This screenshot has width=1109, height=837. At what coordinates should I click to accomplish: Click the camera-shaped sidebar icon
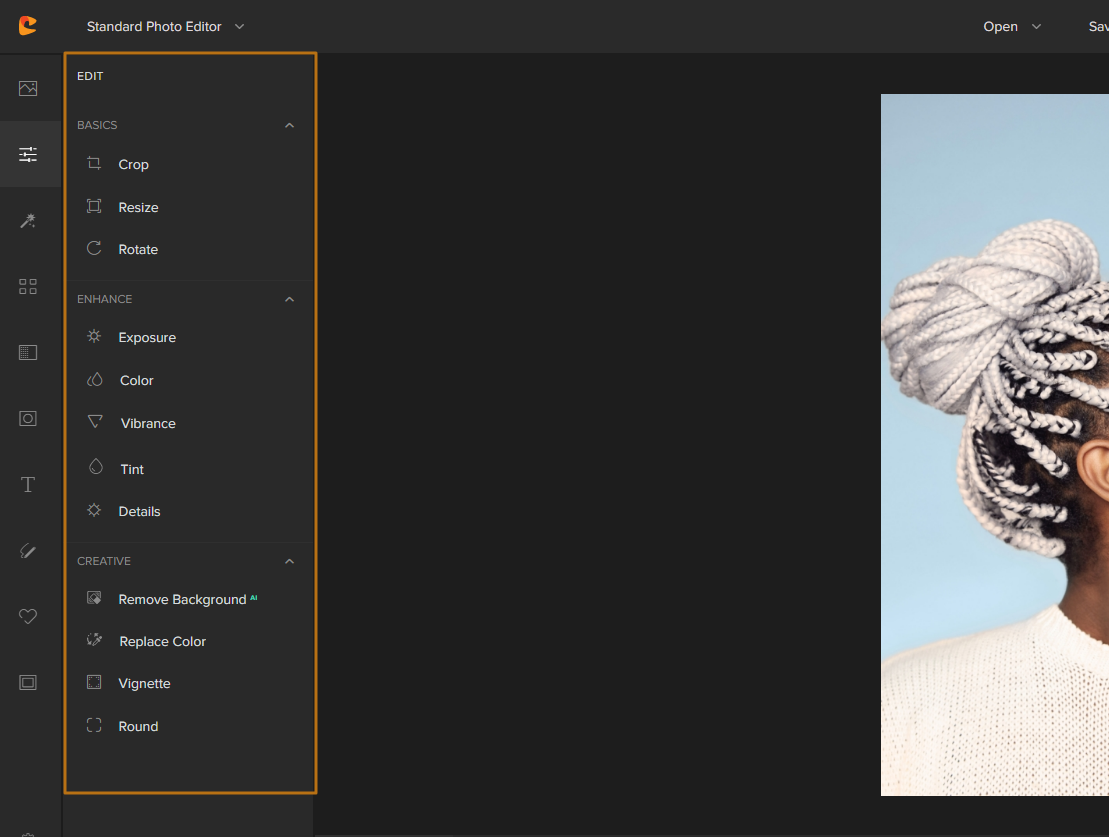click(28, 419)
